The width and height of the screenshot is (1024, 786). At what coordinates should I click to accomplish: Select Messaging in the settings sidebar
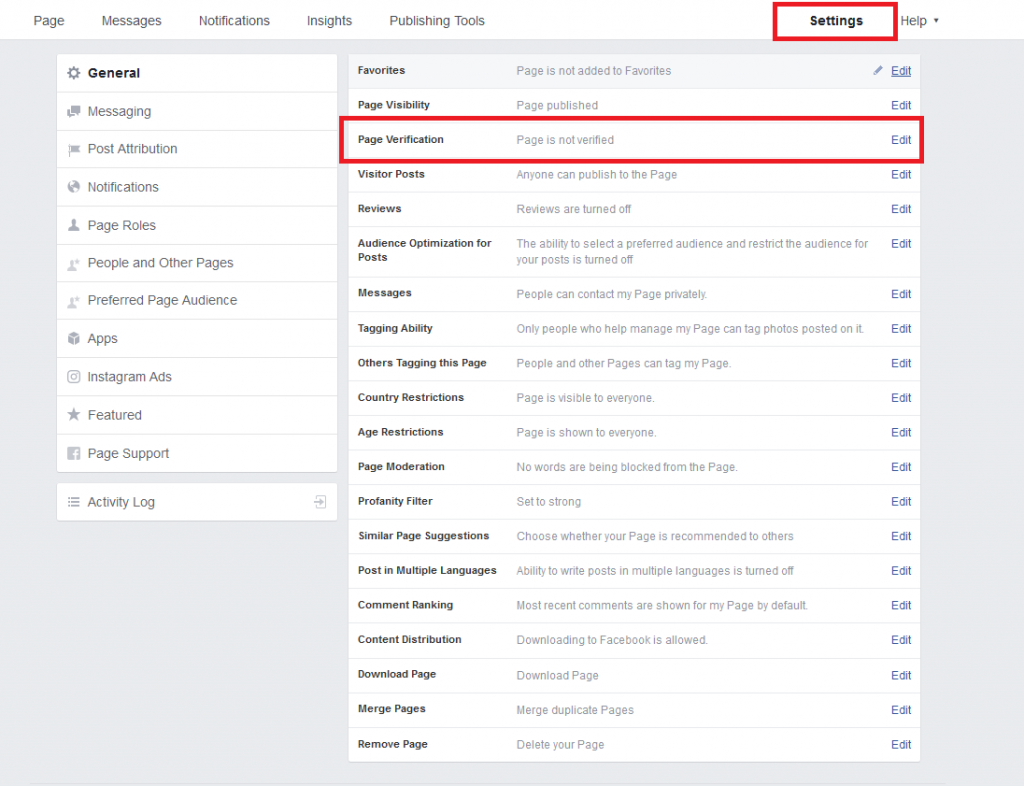click(x=197, y=112)
